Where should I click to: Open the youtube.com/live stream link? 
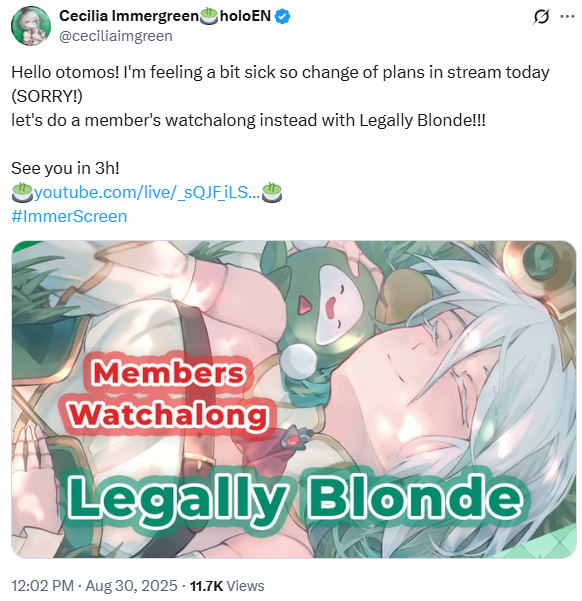pos(147,192)
